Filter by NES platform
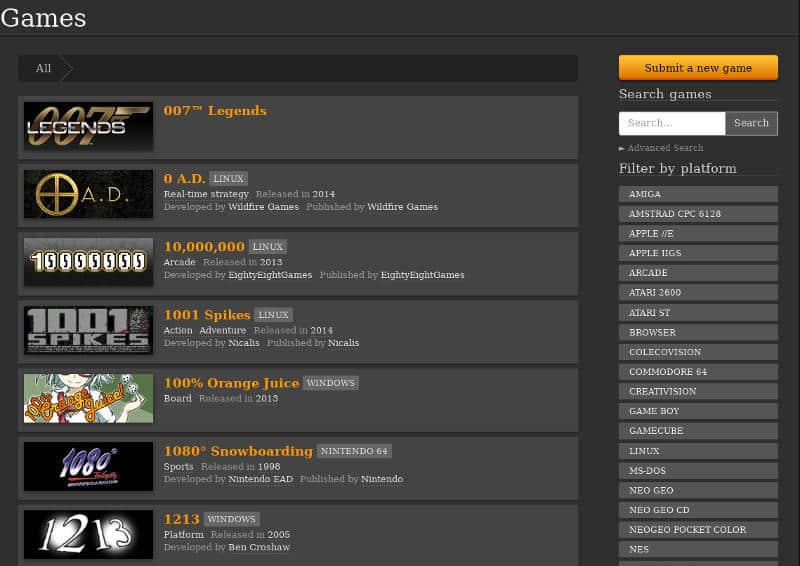Screen dimensions: 800x566 click(698, 549)
